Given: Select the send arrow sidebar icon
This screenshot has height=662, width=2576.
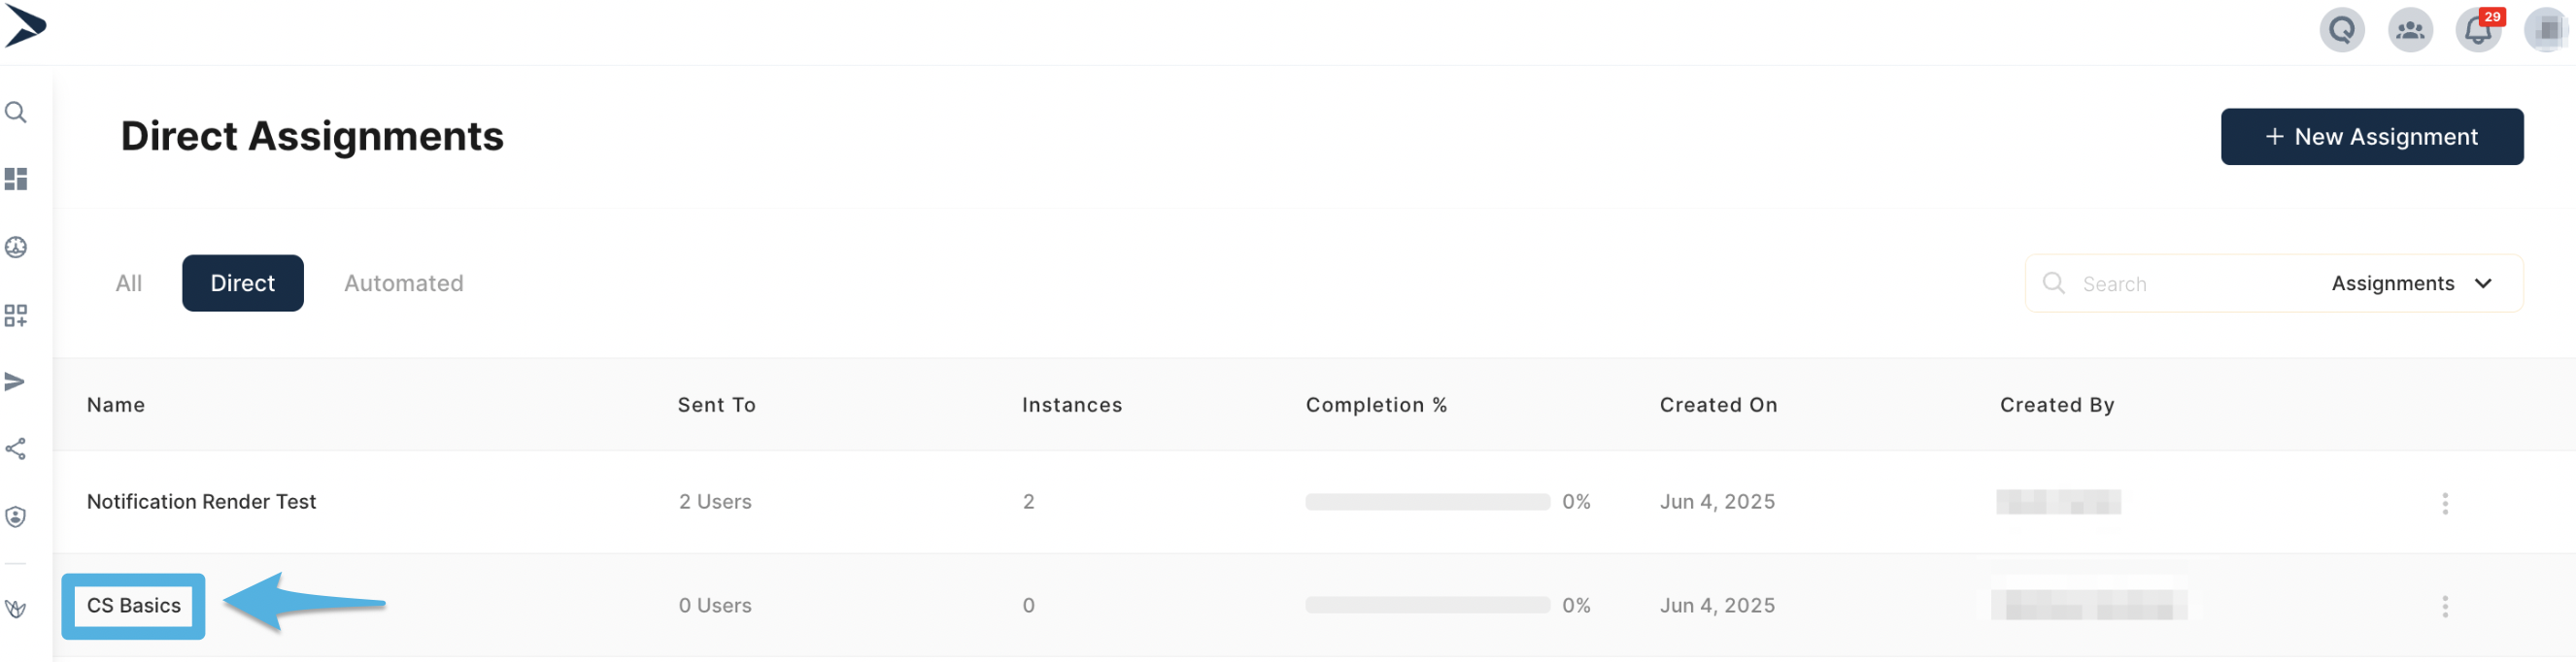Looking at the screenshot, I should (16, 382).
